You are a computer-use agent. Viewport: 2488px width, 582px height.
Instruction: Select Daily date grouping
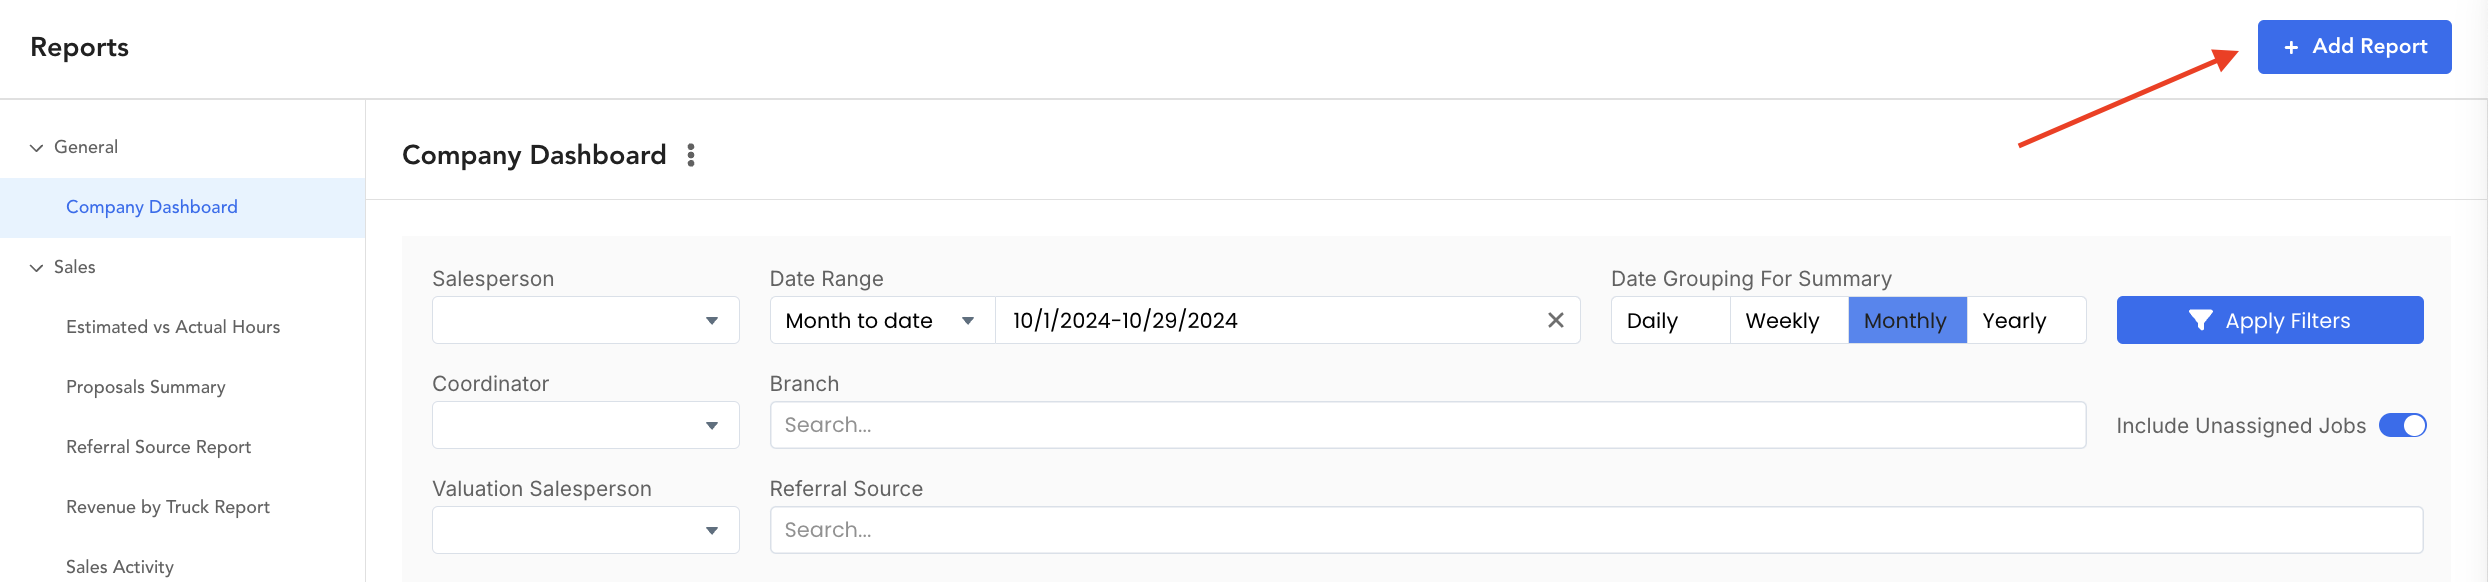coord(1671,320)
